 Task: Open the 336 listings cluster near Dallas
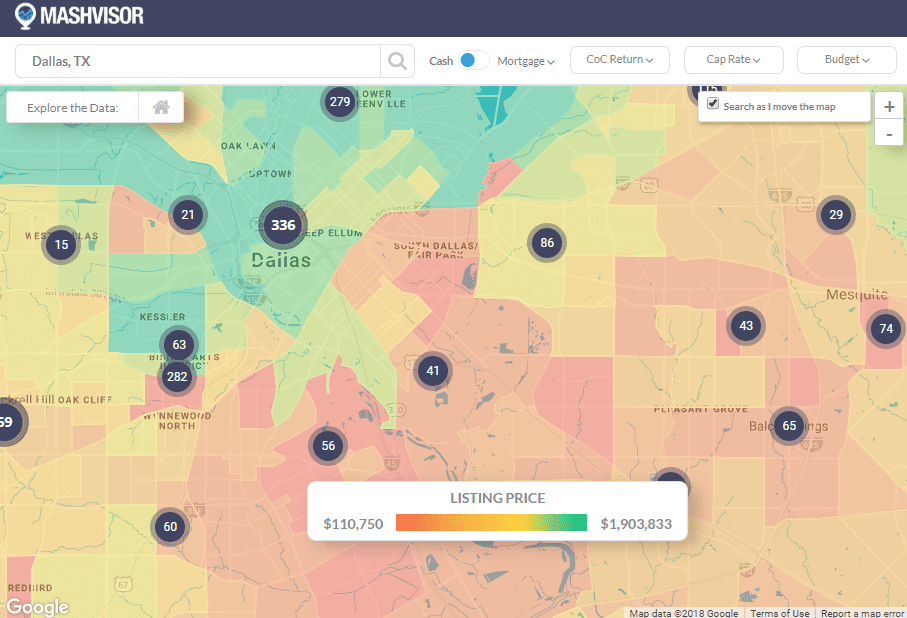[x=283, y=225]
